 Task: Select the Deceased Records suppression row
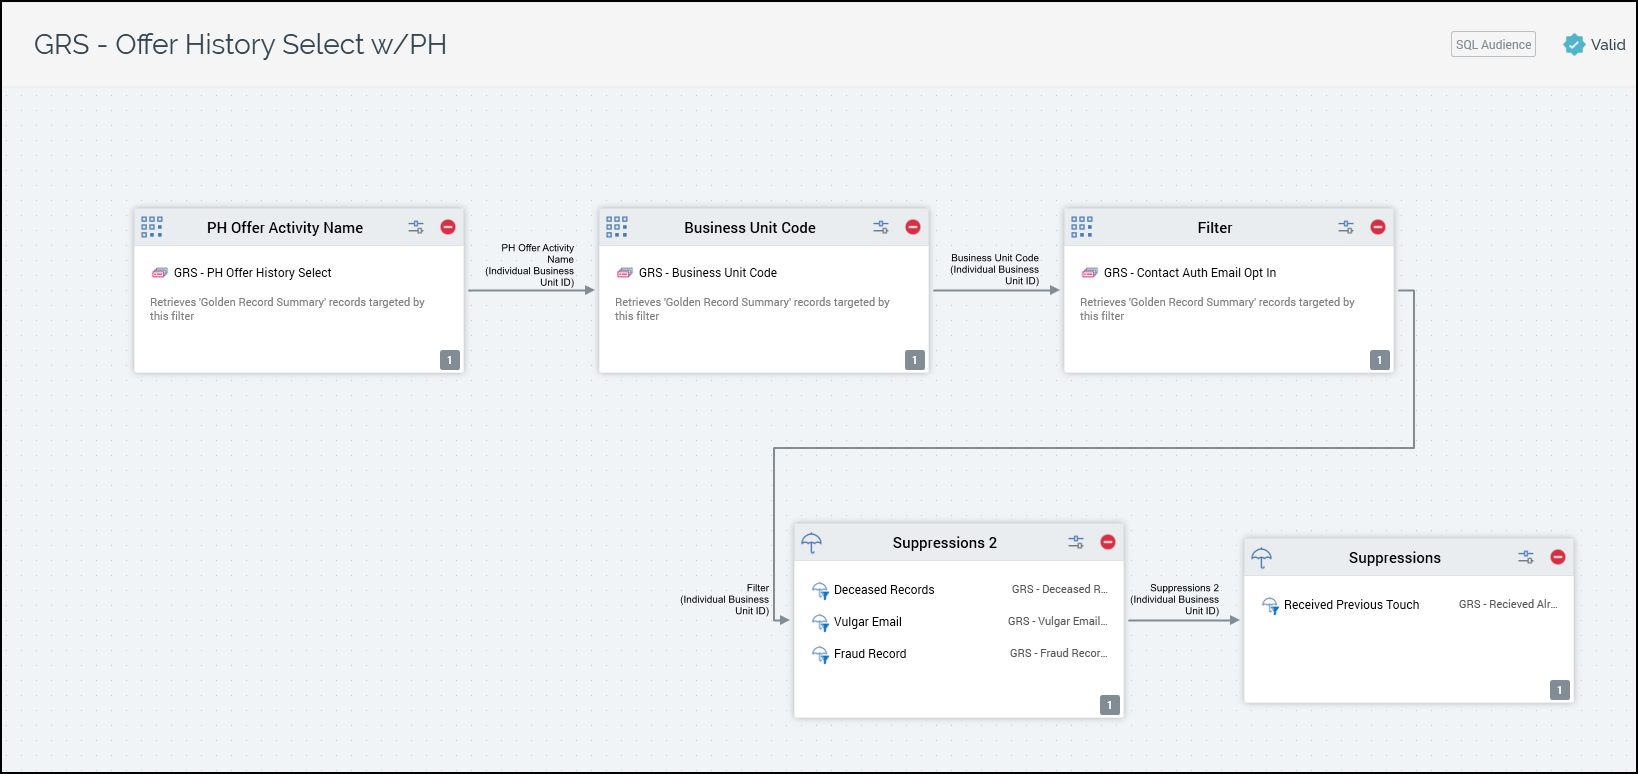884,590
